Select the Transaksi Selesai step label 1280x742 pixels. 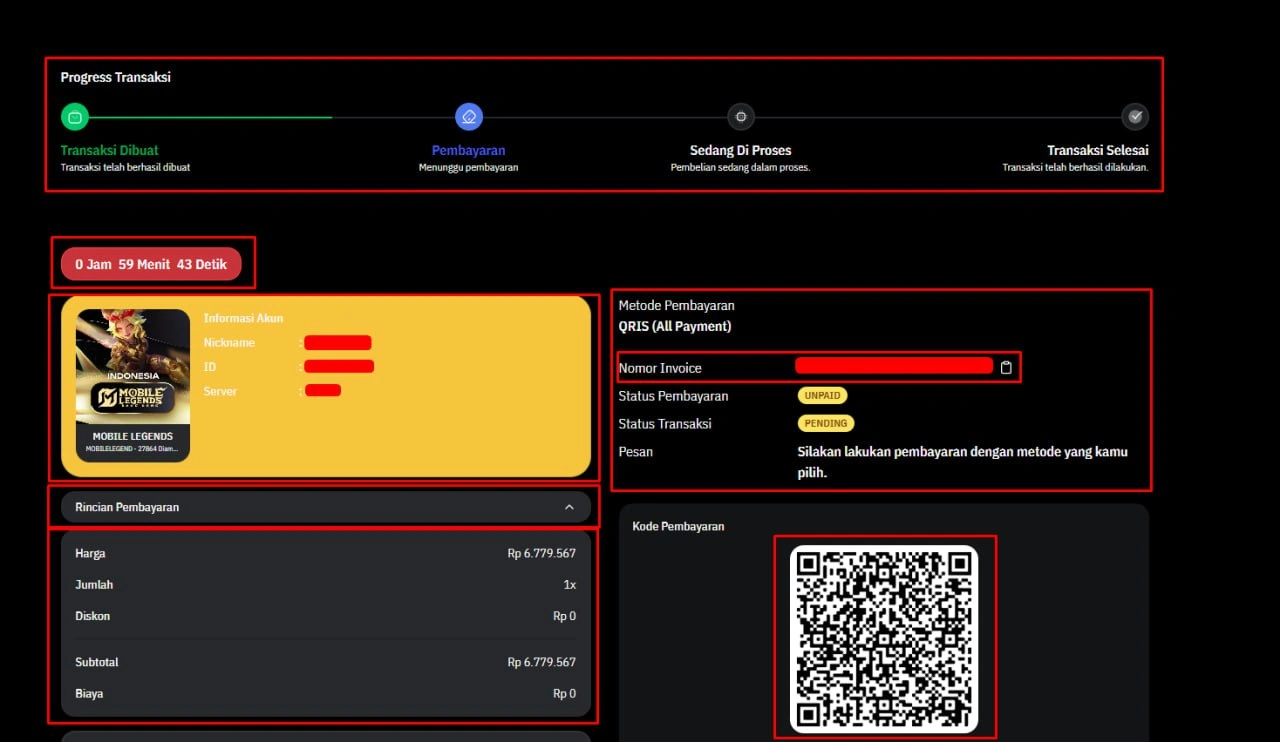coord(1097,151)
